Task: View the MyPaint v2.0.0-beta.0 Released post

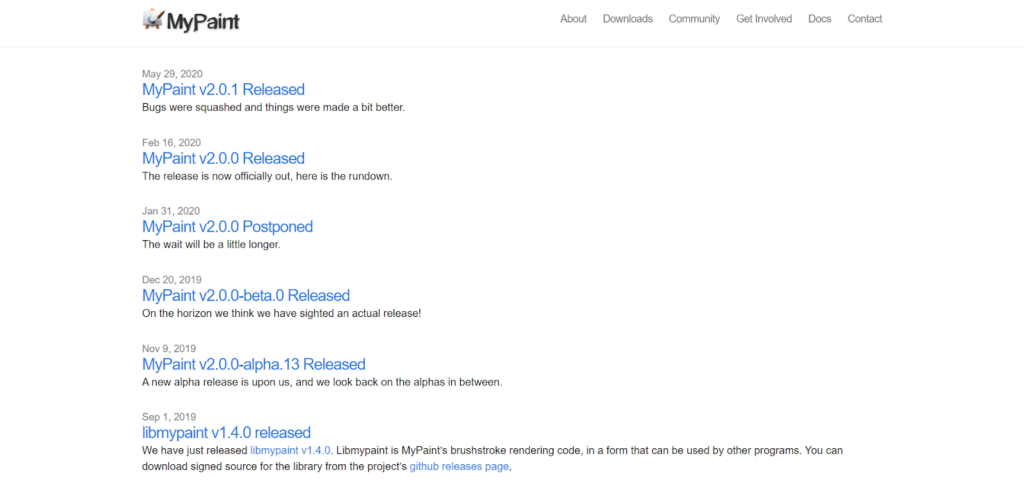Action: coord(246,295)
